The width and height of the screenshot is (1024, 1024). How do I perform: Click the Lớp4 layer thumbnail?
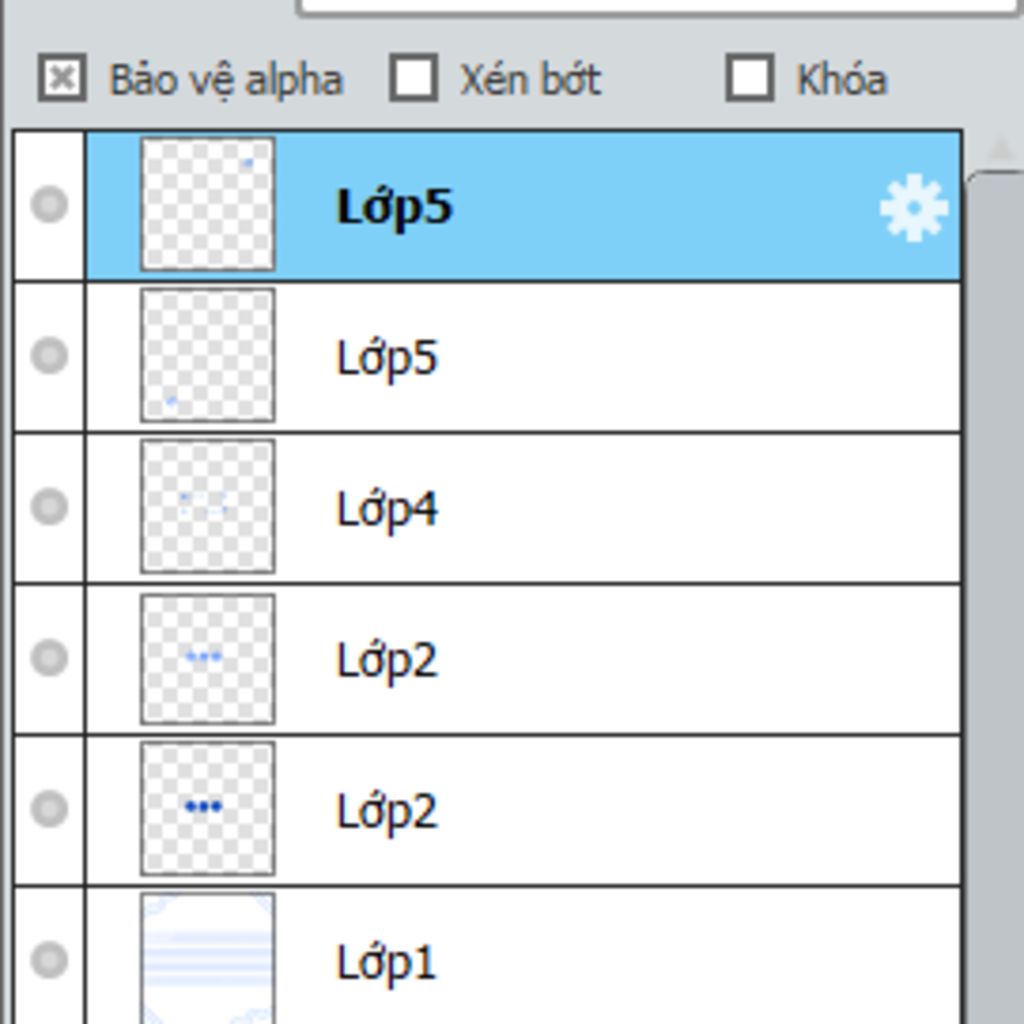(x=208, y=506)
